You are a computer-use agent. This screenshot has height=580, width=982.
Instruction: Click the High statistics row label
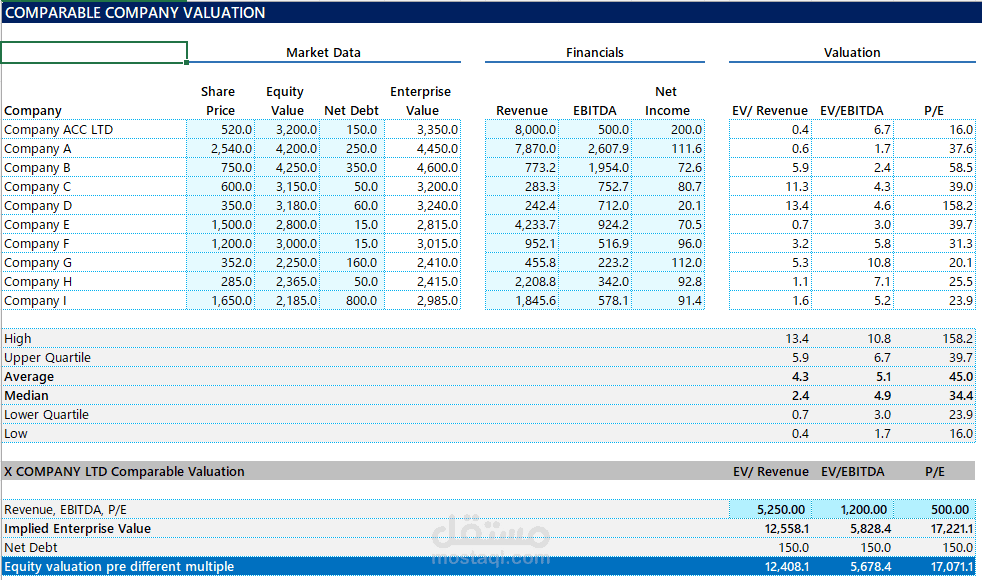tap(18, 339)
